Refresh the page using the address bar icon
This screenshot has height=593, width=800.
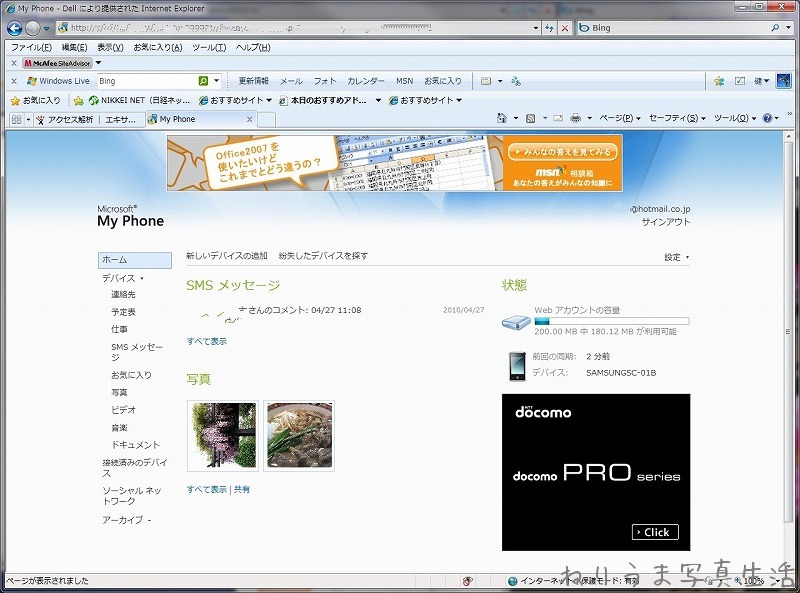(x=549, y=28)
